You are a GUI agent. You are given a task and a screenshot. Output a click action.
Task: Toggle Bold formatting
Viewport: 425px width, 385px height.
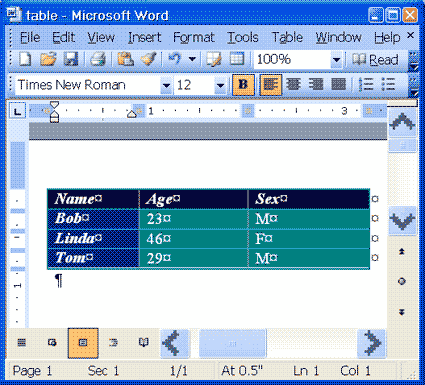[x=243, y=85]
